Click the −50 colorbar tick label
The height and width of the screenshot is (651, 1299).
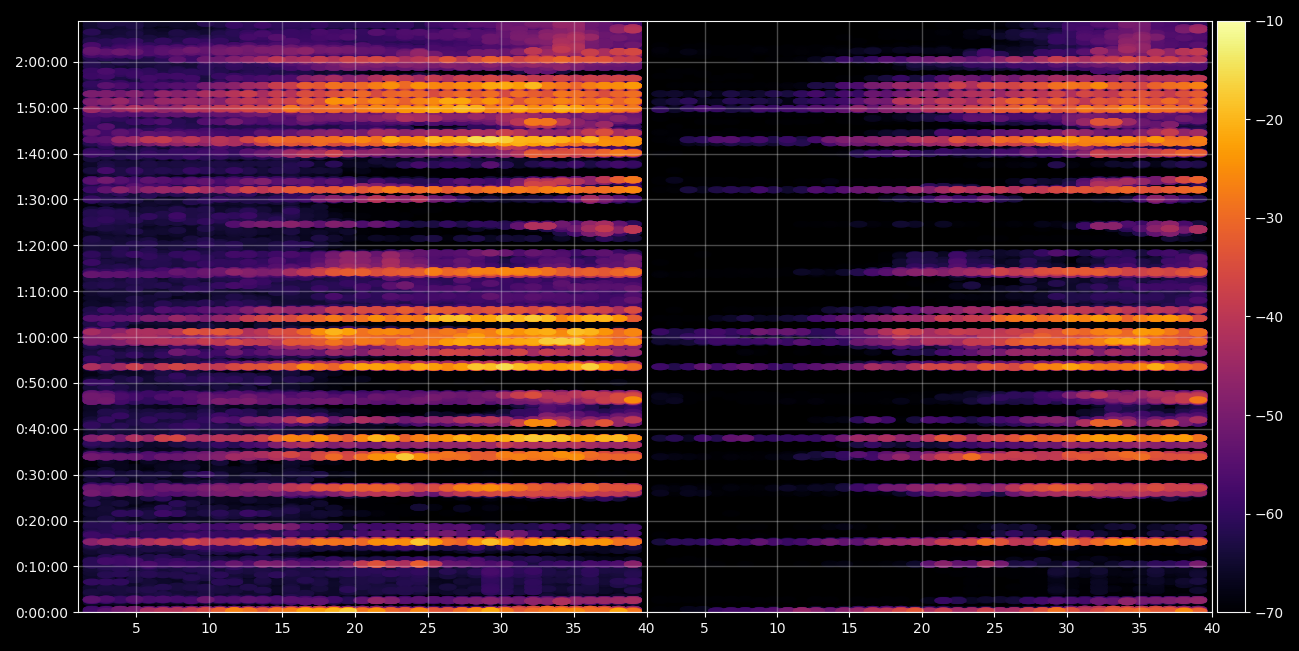(1269, 415)
